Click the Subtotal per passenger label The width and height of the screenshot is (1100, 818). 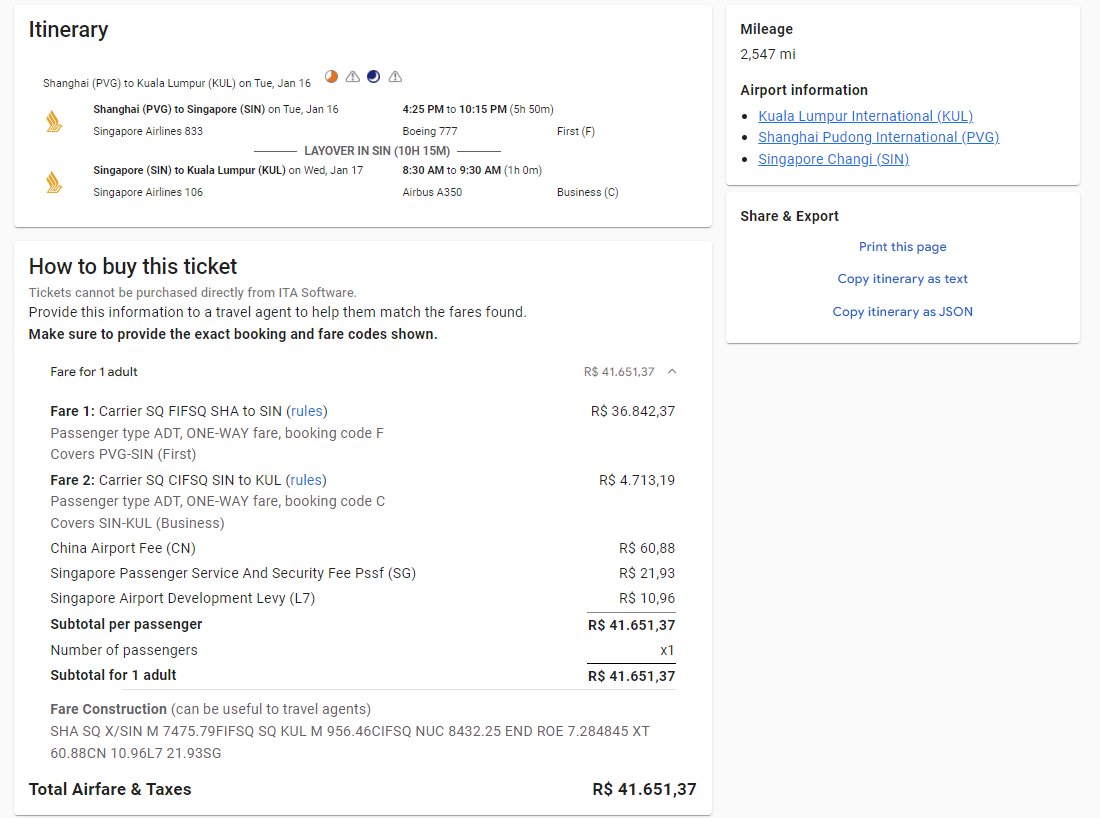pos(126,624)
